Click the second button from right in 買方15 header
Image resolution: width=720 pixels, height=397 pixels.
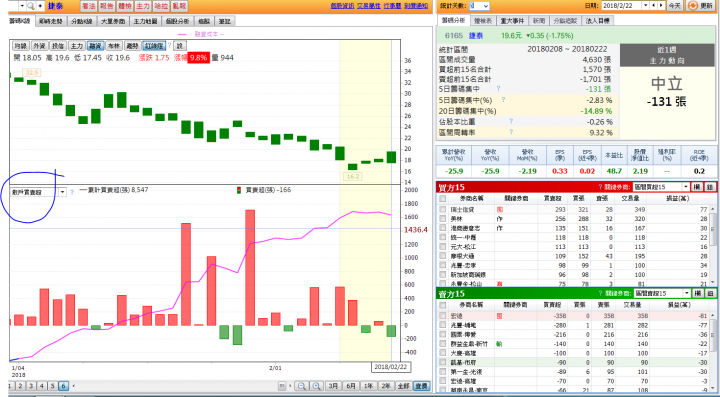click(x=698, y=187)
